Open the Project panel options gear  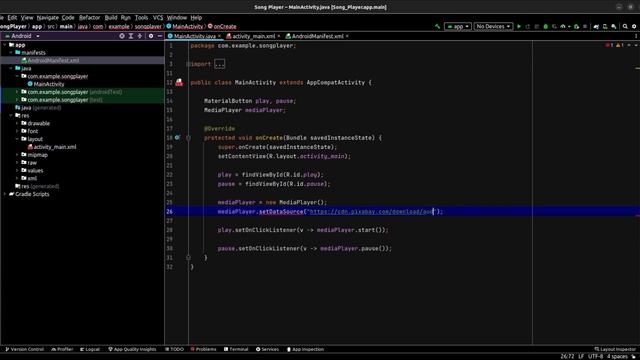coord(151,36)
